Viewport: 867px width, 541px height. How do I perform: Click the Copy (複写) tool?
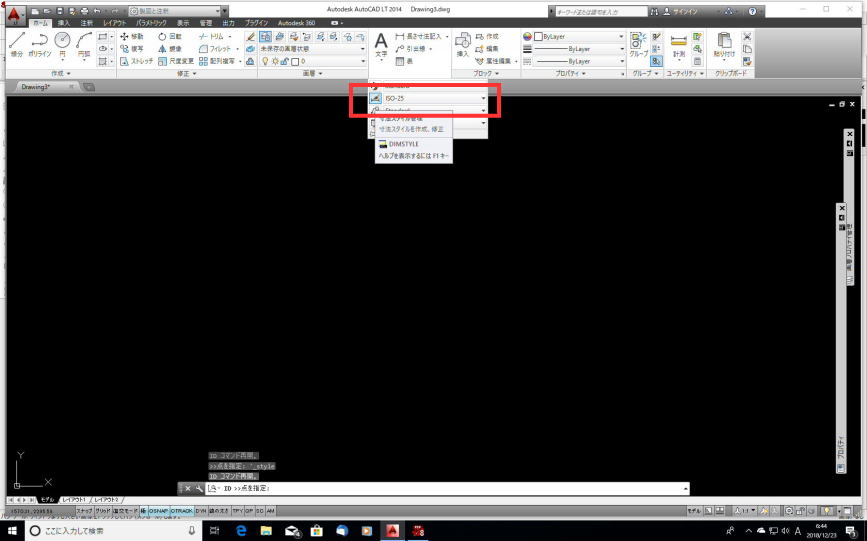(132, 49)
